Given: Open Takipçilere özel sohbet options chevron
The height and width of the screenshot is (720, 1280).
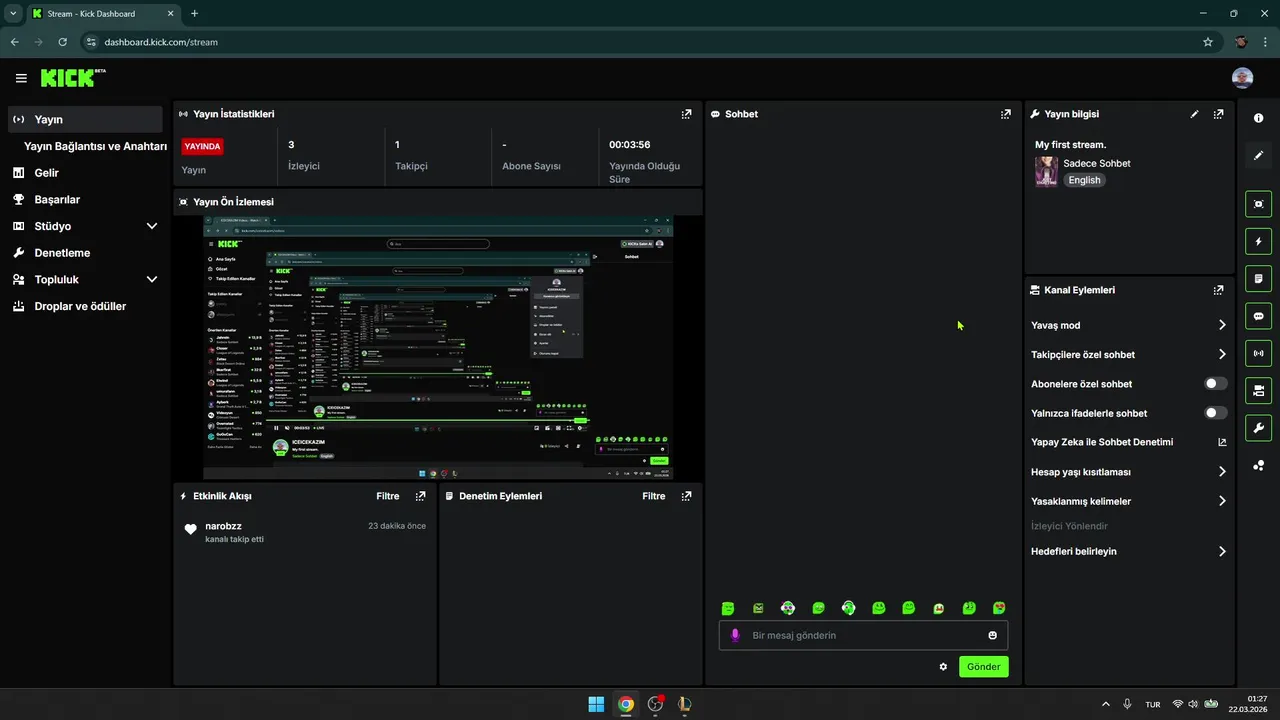Looking at the screenshot, I should (1222, 354).
